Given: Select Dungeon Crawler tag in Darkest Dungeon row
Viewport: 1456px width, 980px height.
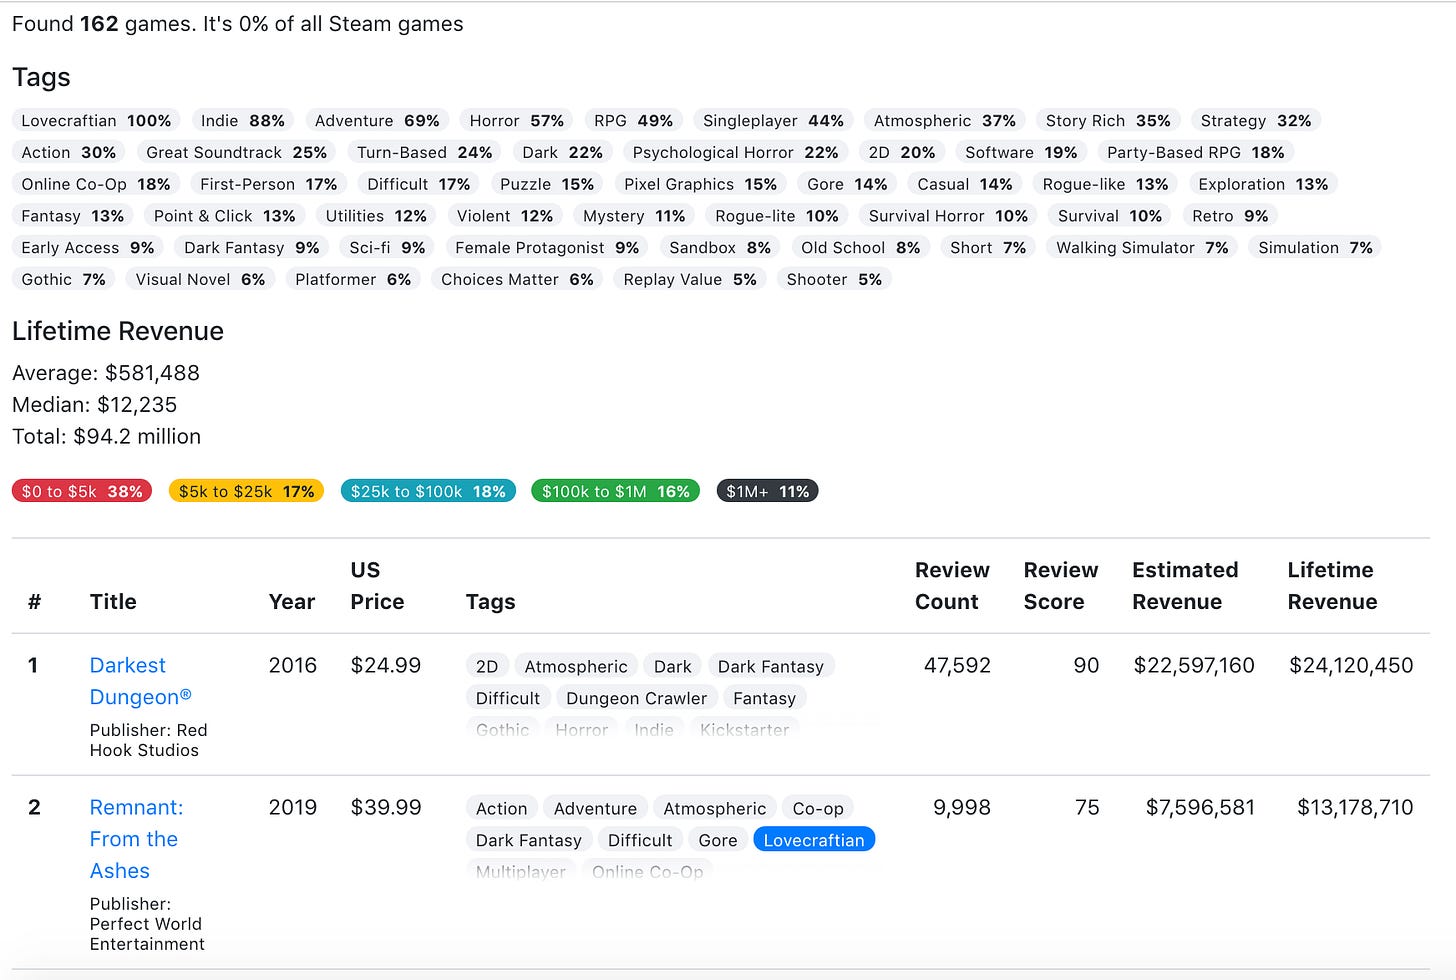Looking at the screenshot, I should coord(636,698).
